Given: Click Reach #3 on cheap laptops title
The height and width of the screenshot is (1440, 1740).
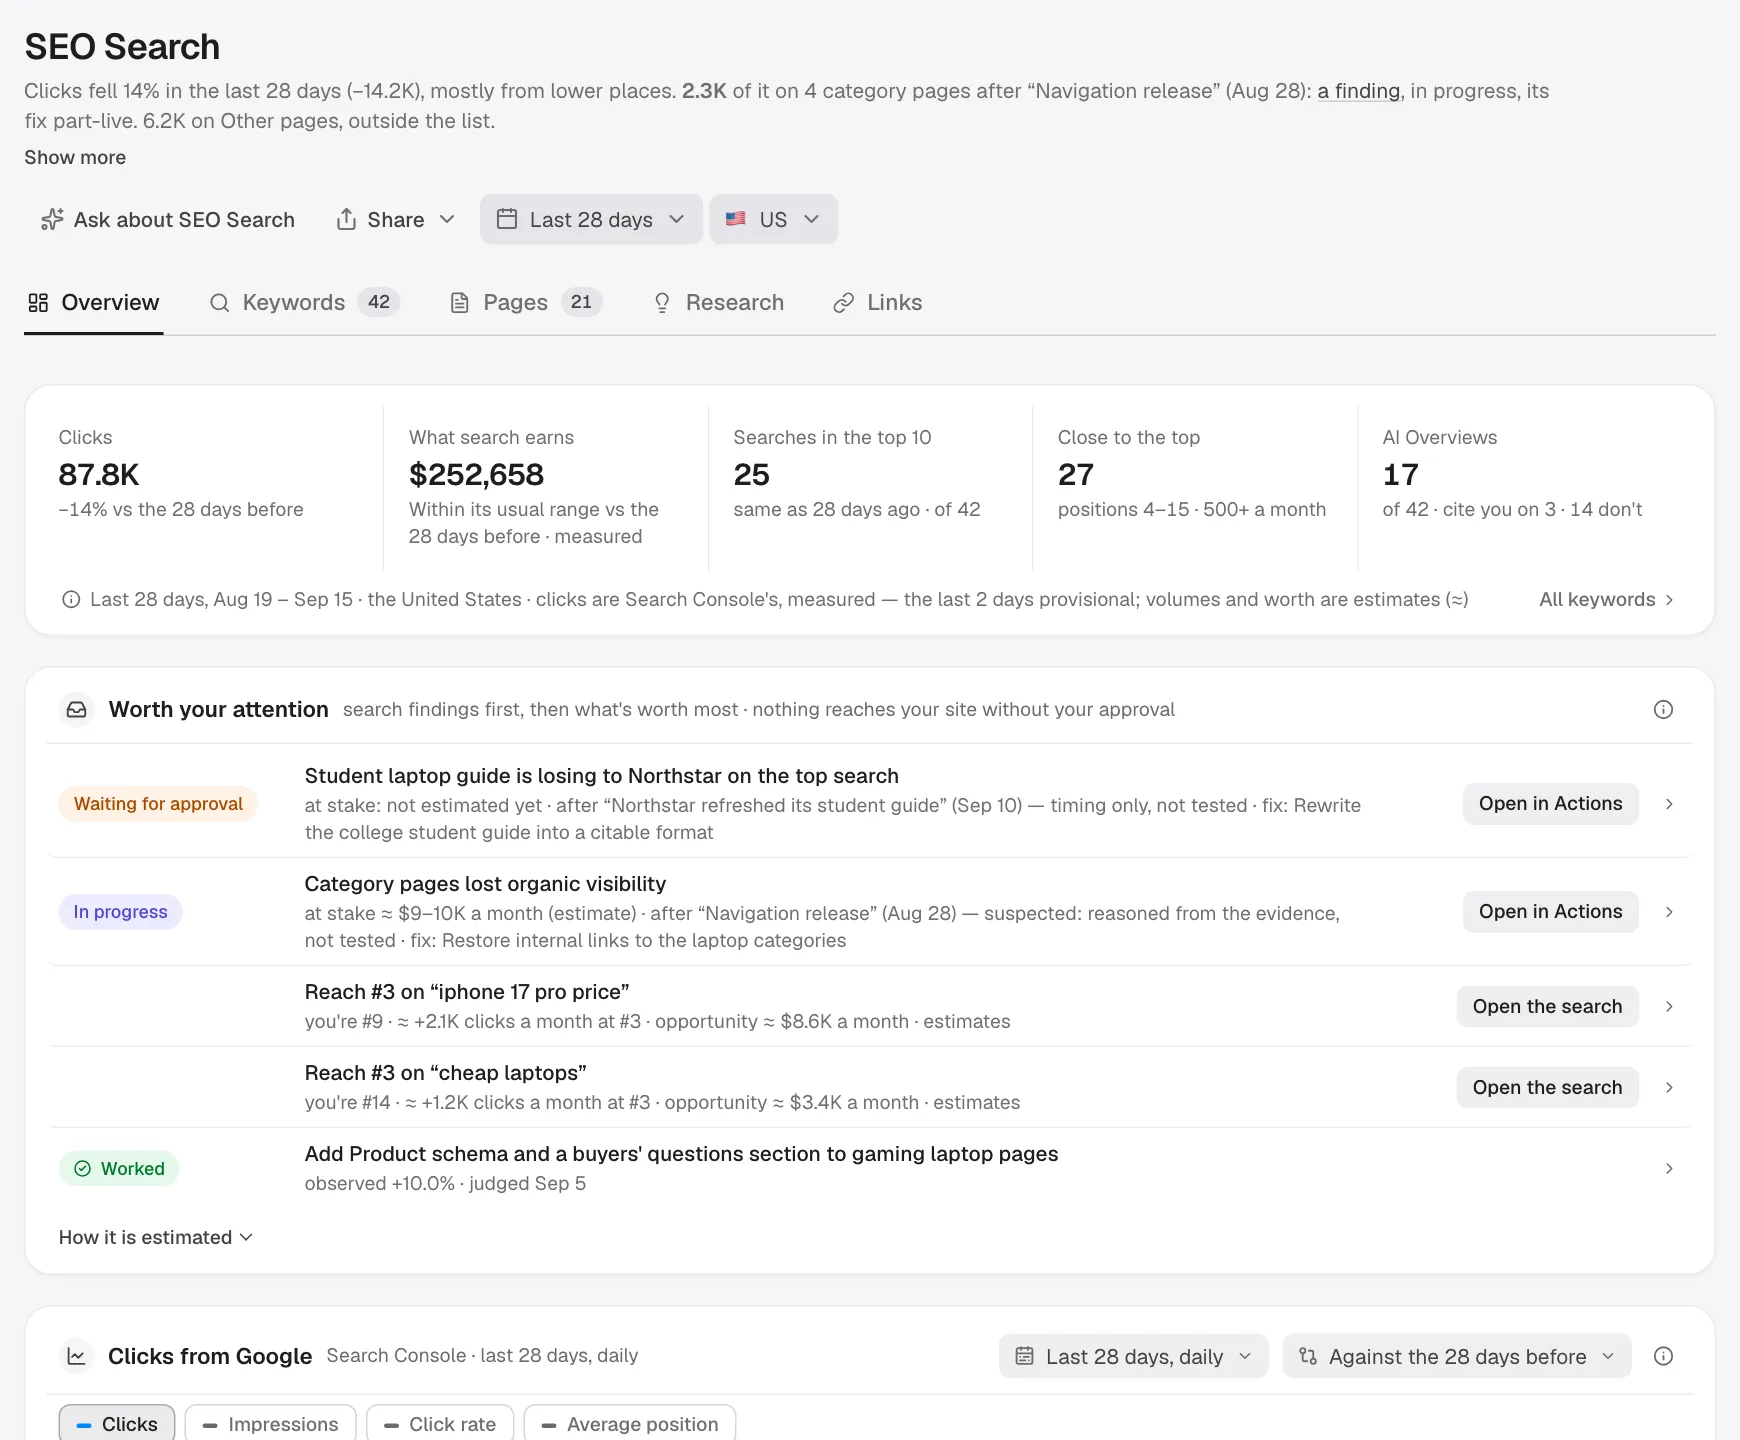Looking at the screenshot, I should point(445,1073).
